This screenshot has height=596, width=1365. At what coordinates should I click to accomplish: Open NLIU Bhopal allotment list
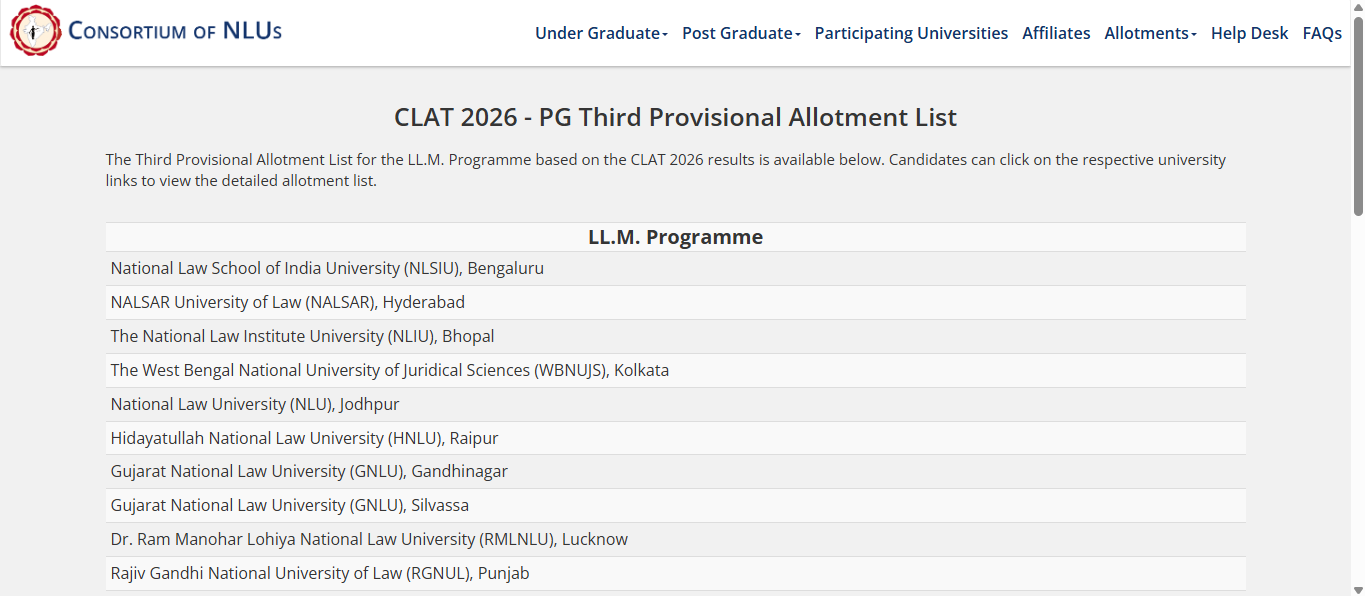pos(302,336)
